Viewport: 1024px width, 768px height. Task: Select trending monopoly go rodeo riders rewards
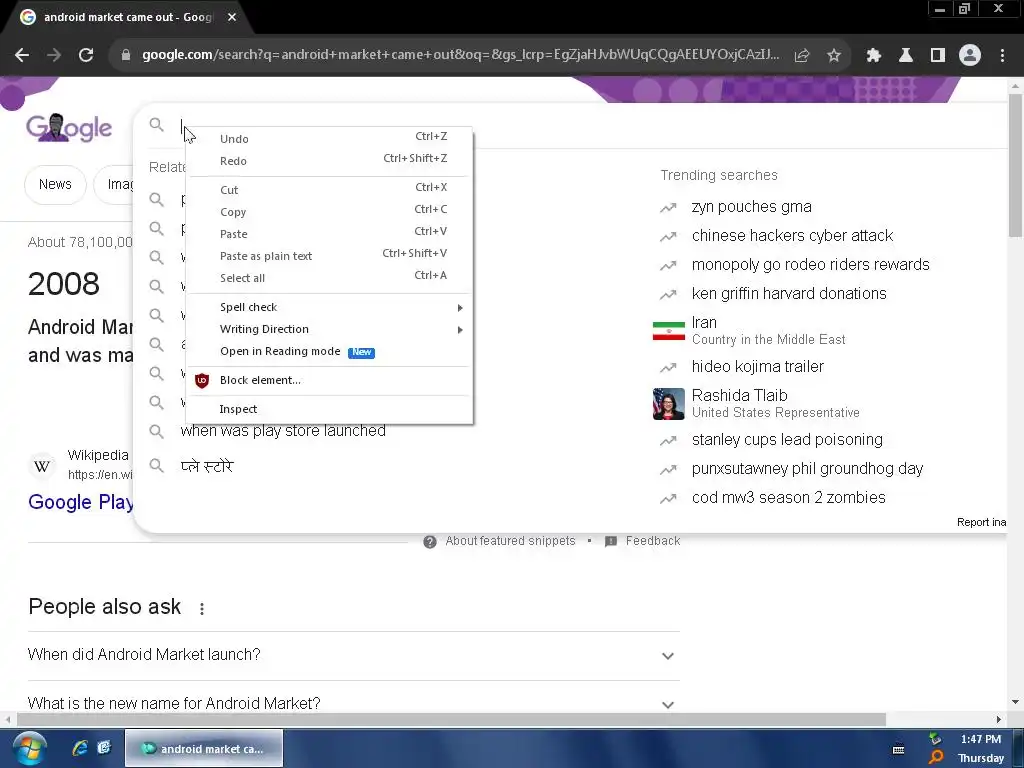pyautogui.click(x=810, y=264)
